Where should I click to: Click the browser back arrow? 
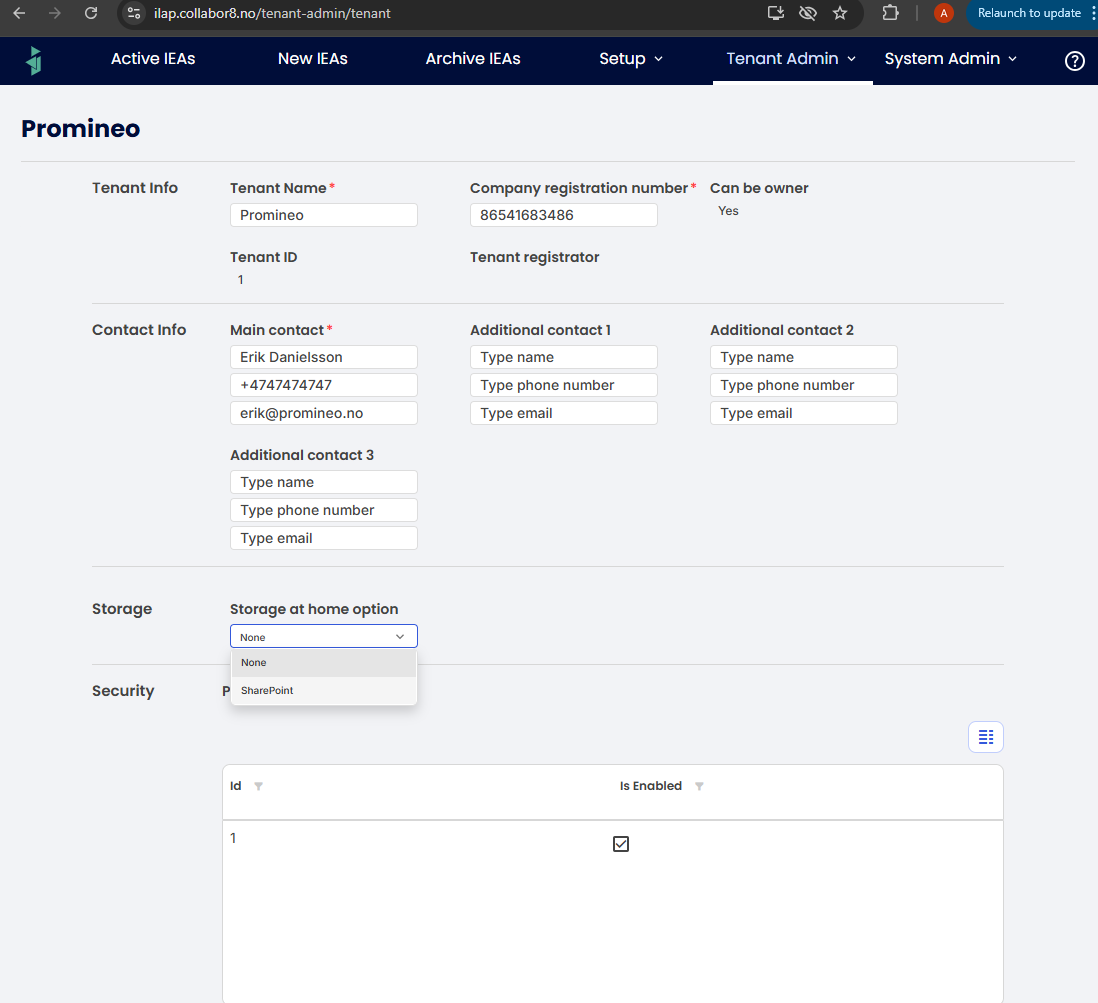pos(19,13)
